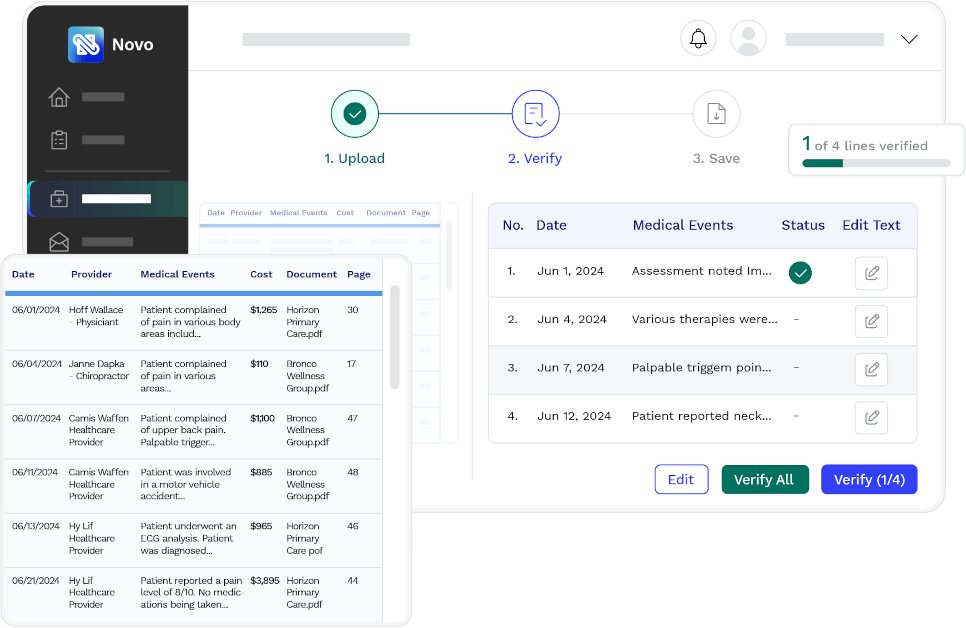Select 'Assessment noted Im...' event text
This screenshot has width=966, height=628.
tap(701, 271)
